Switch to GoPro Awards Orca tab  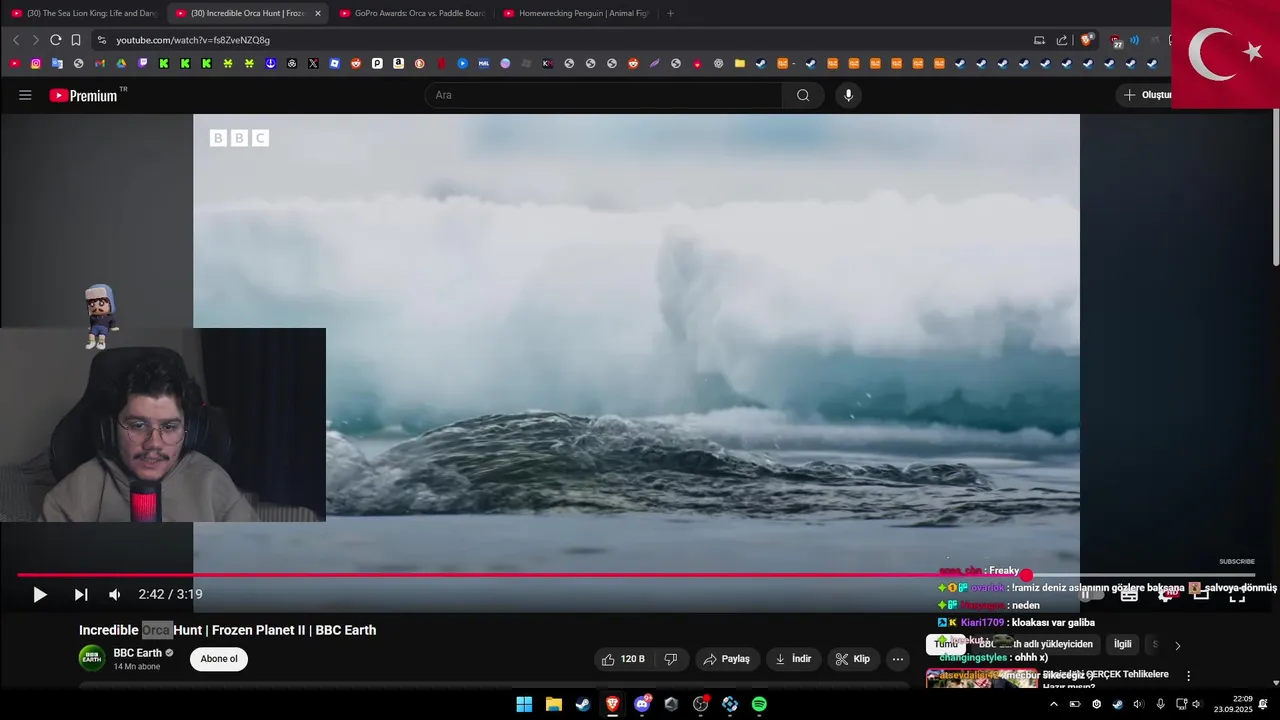[x=412, y=13]
